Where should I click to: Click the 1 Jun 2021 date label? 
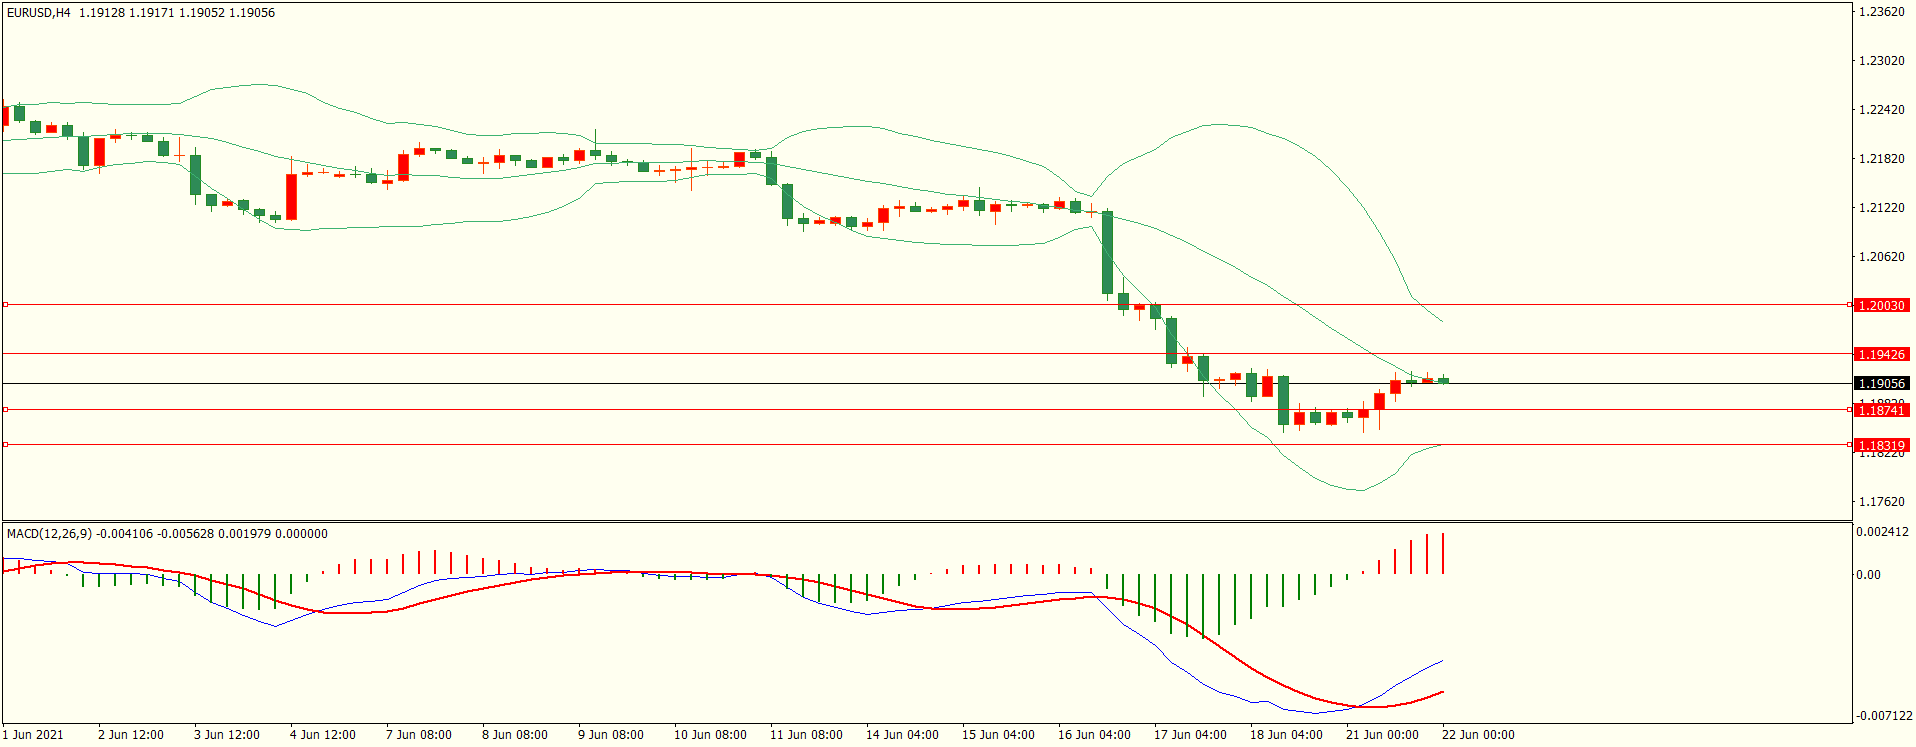click(x=33, y=735)
